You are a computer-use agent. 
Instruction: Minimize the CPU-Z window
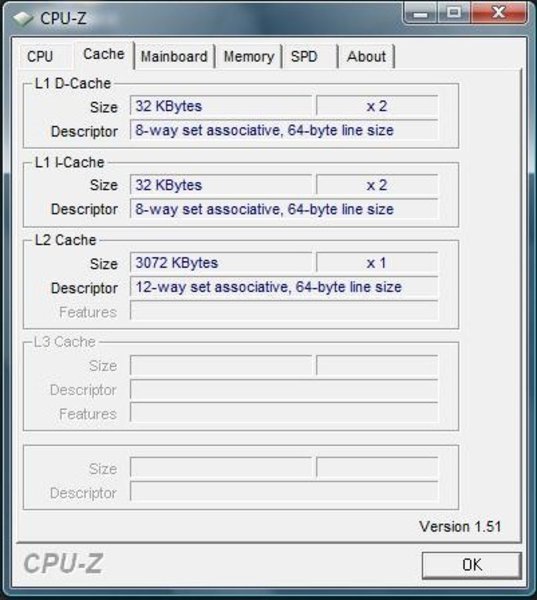pos(420,13)
